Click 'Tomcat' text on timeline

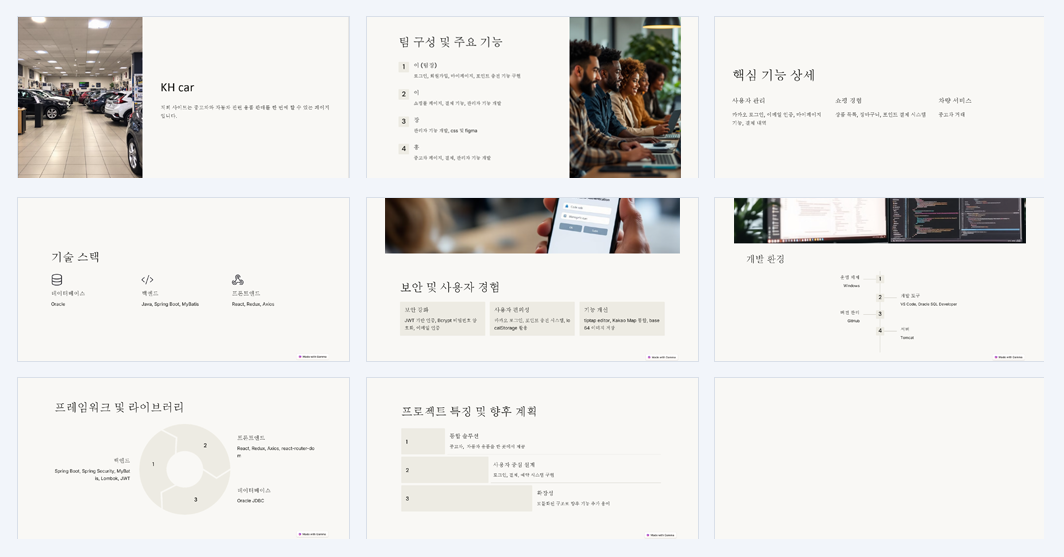(907, 337)
